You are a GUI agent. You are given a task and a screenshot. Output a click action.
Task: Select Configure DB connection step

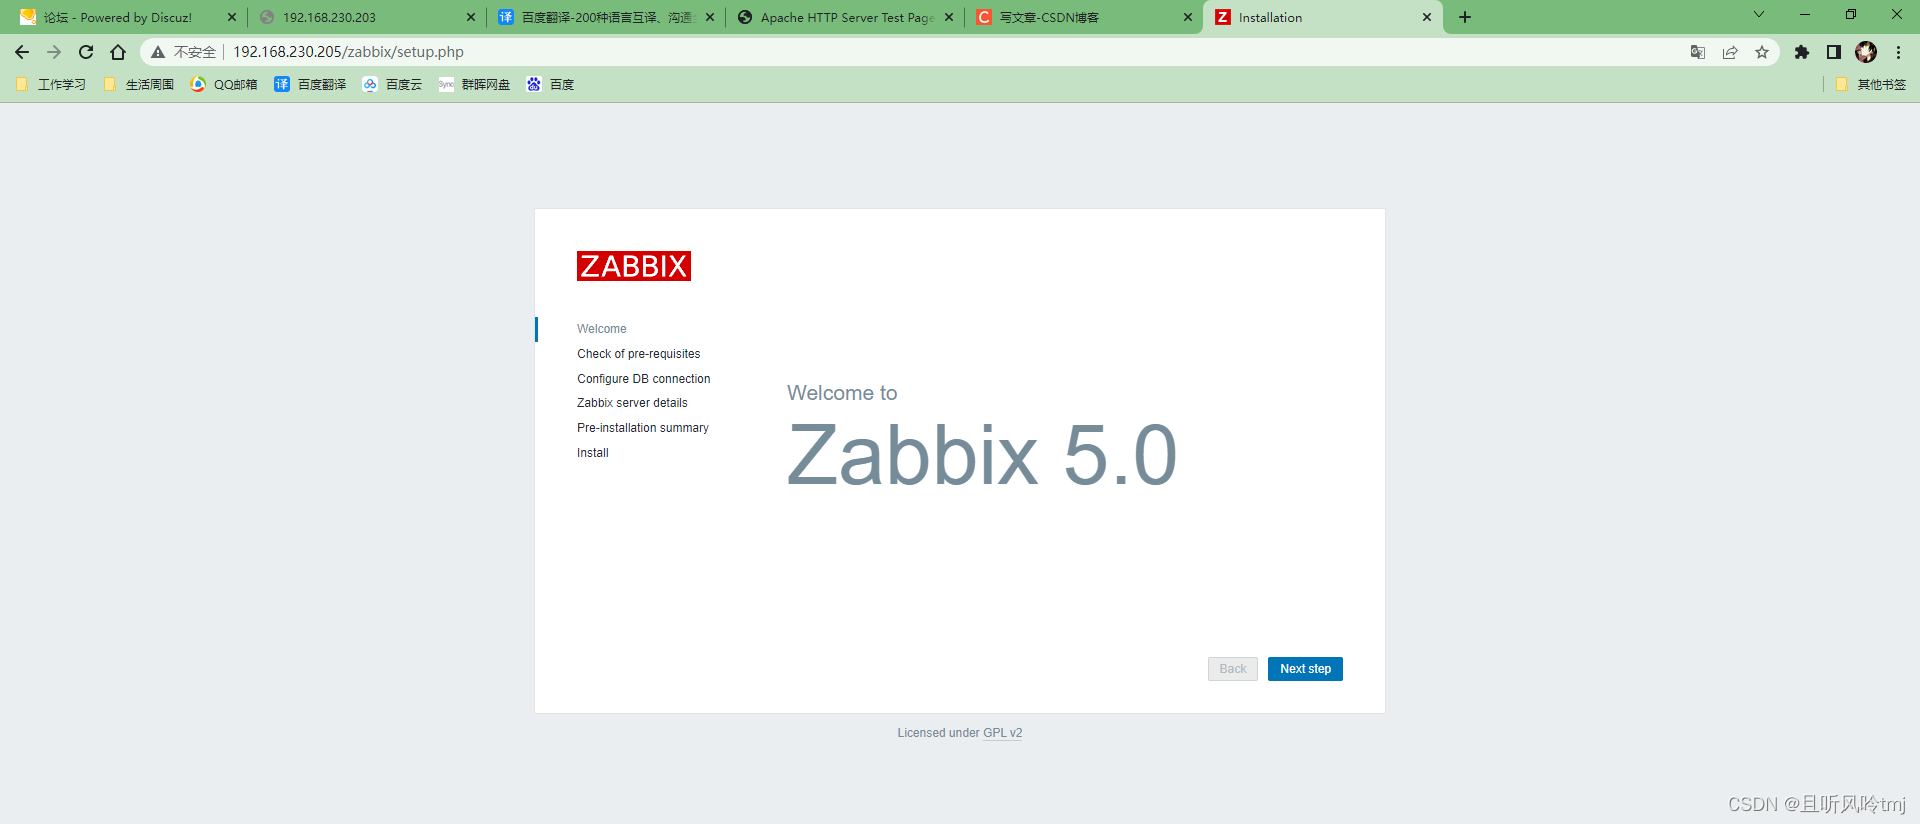point(644,379)
